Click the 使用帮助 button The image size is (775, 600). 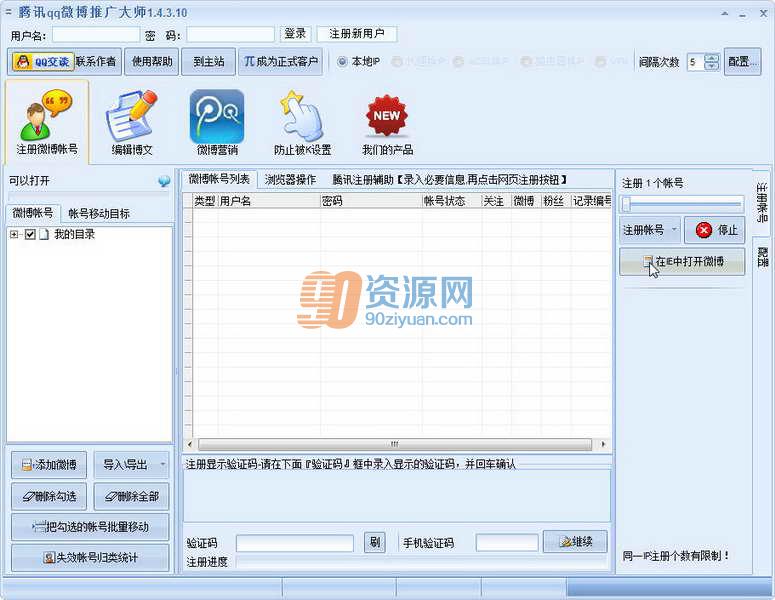pos(152,62)
